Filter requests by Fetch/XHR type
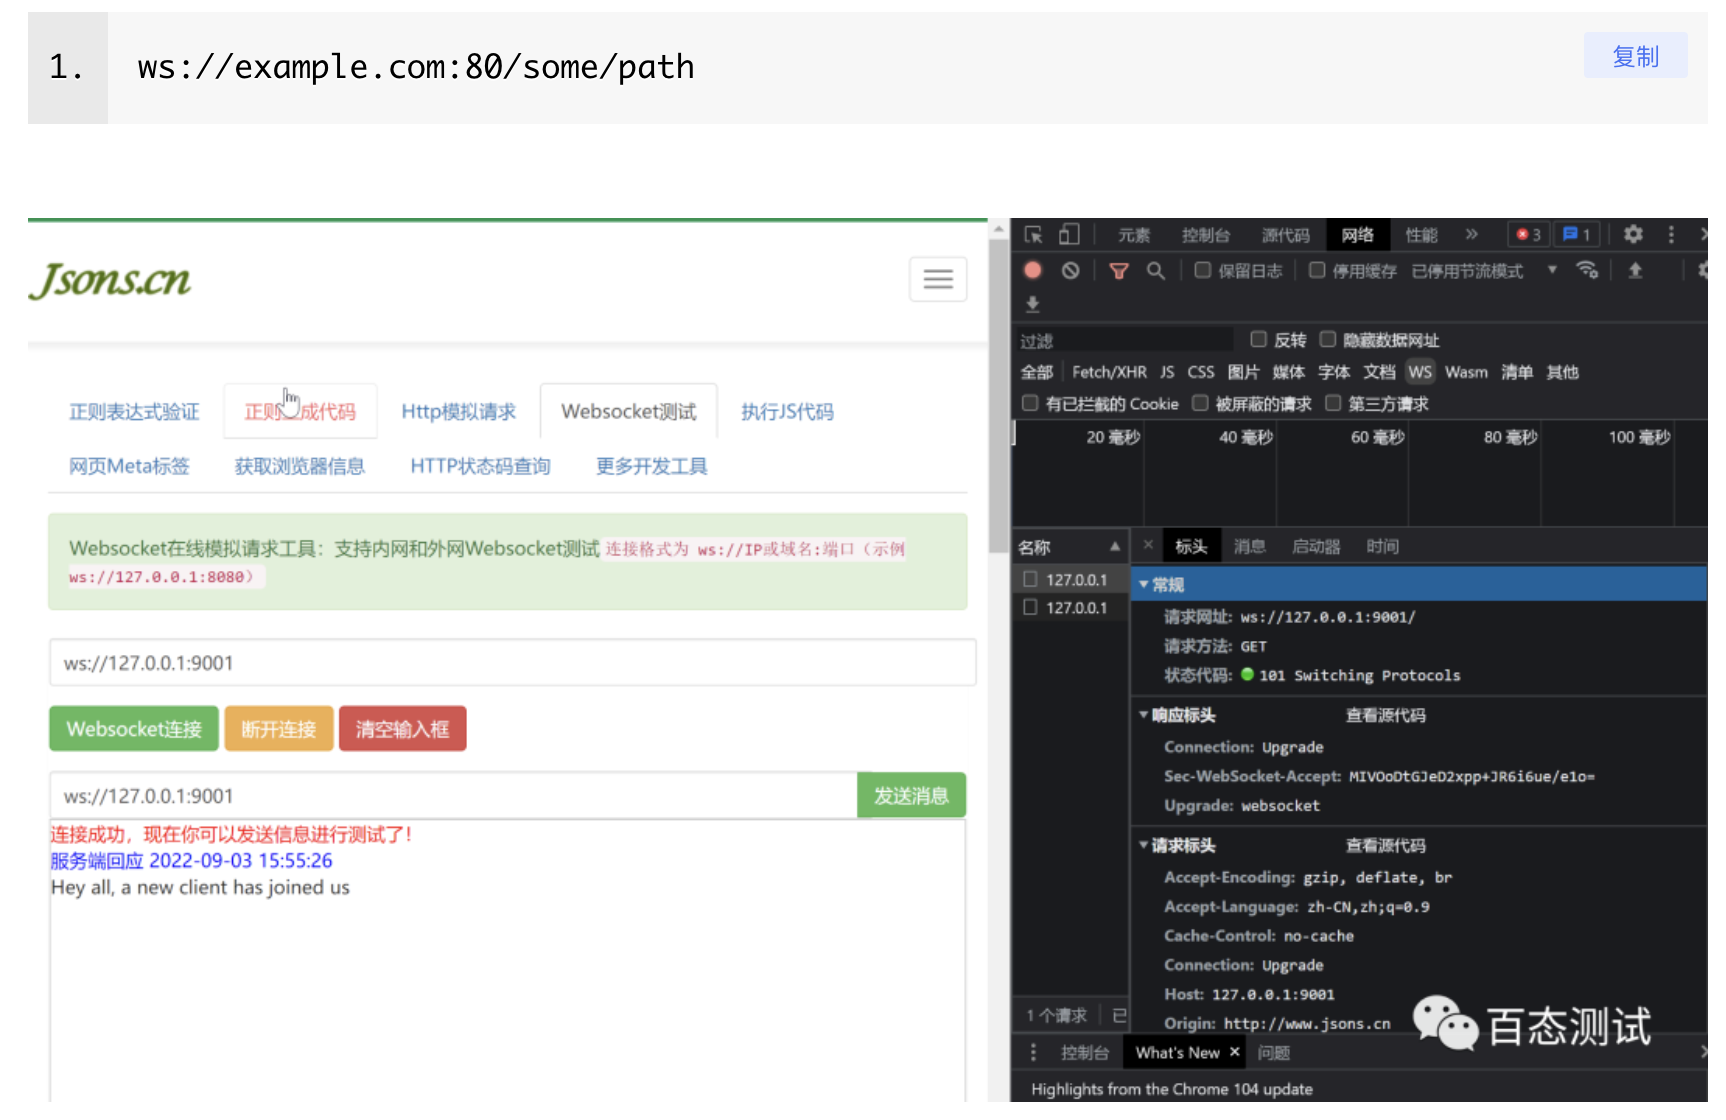 tap(1109, 372)
